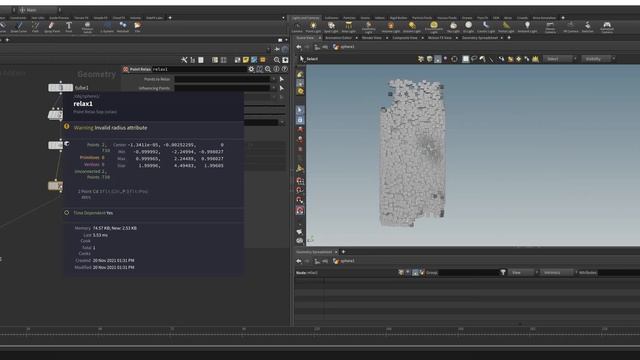Select the Sky Light shelf tool
The image size is (640, 360).
(x=453, y=27)
